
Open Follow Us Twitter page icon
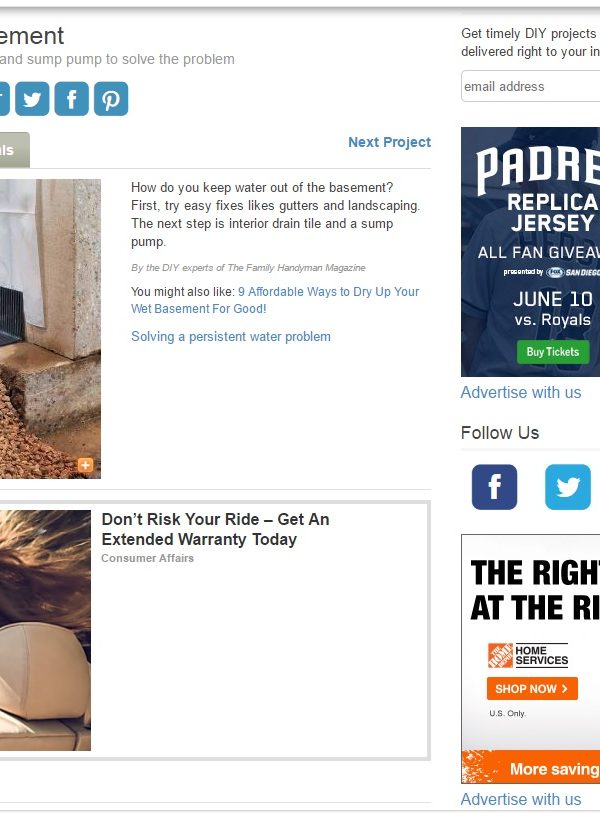pyautogui.click(x=568, y=487)
